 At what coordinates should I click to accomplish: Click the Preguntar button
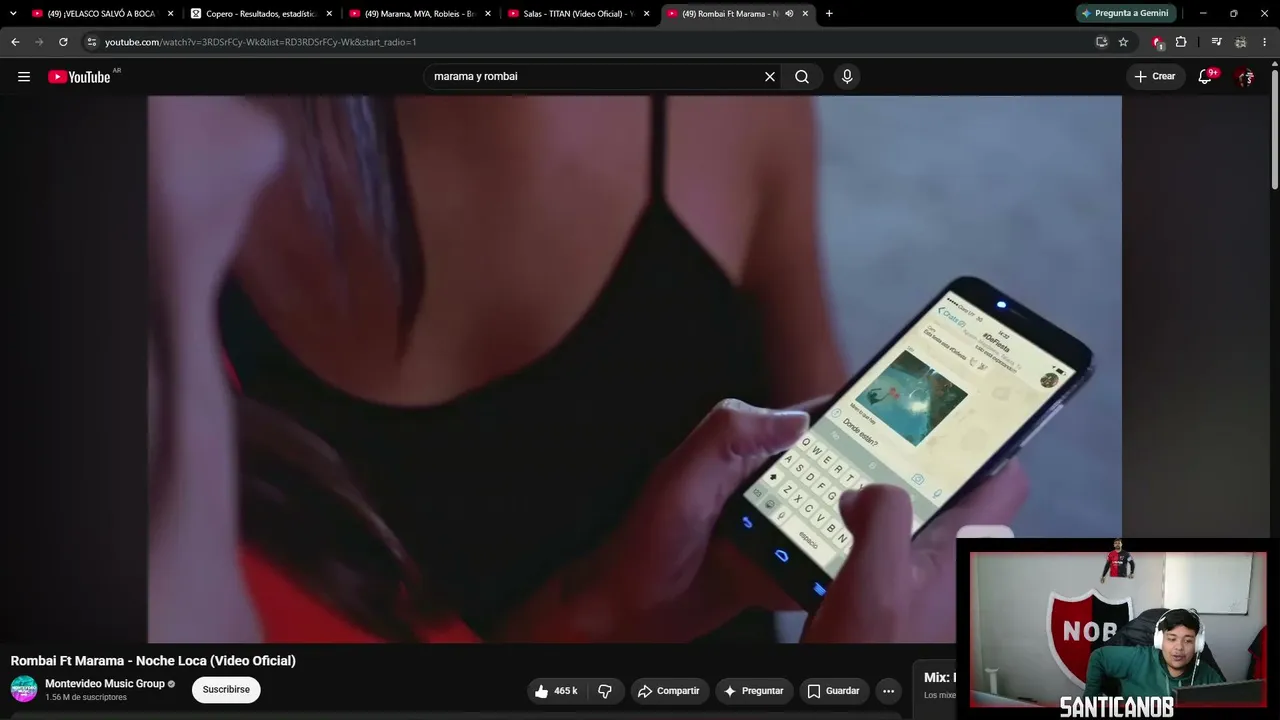pyautogui.click(x=754, y=691)
